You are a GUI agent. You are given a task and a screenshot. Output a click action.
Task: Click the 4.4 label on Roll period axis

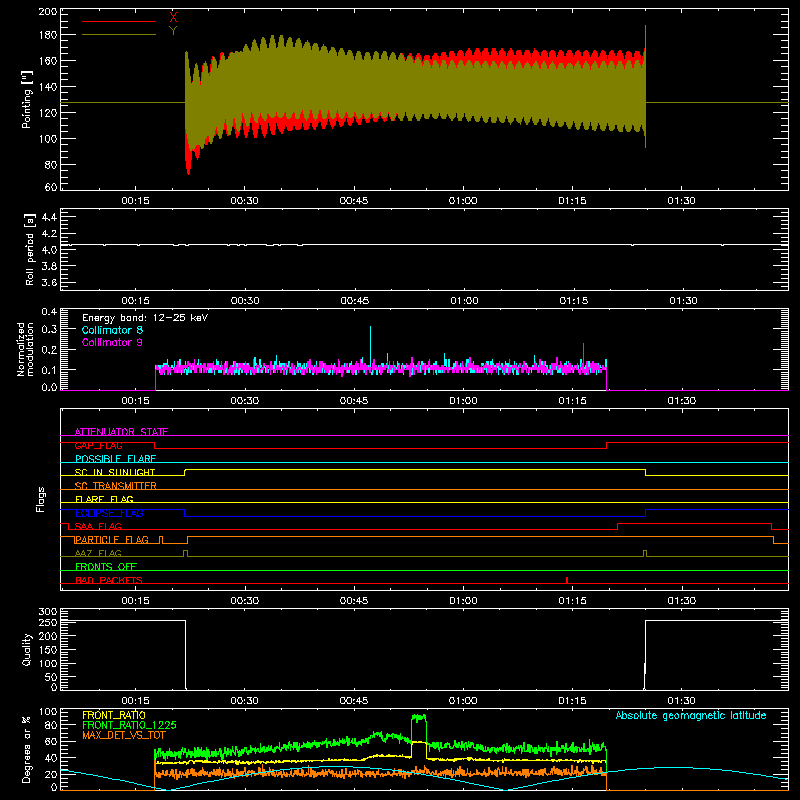[x=49, y=217]
